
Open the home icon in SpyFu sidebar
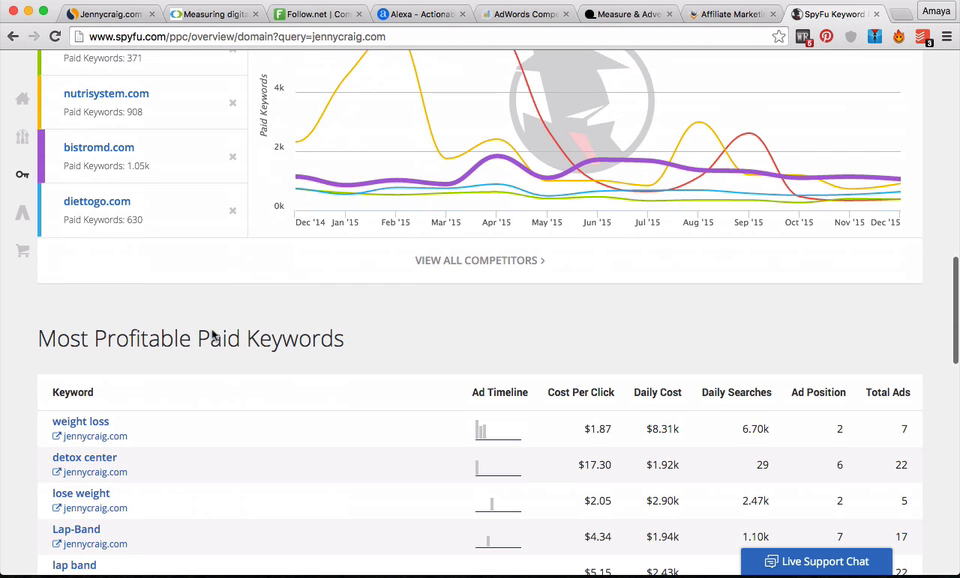coord(23,99)
